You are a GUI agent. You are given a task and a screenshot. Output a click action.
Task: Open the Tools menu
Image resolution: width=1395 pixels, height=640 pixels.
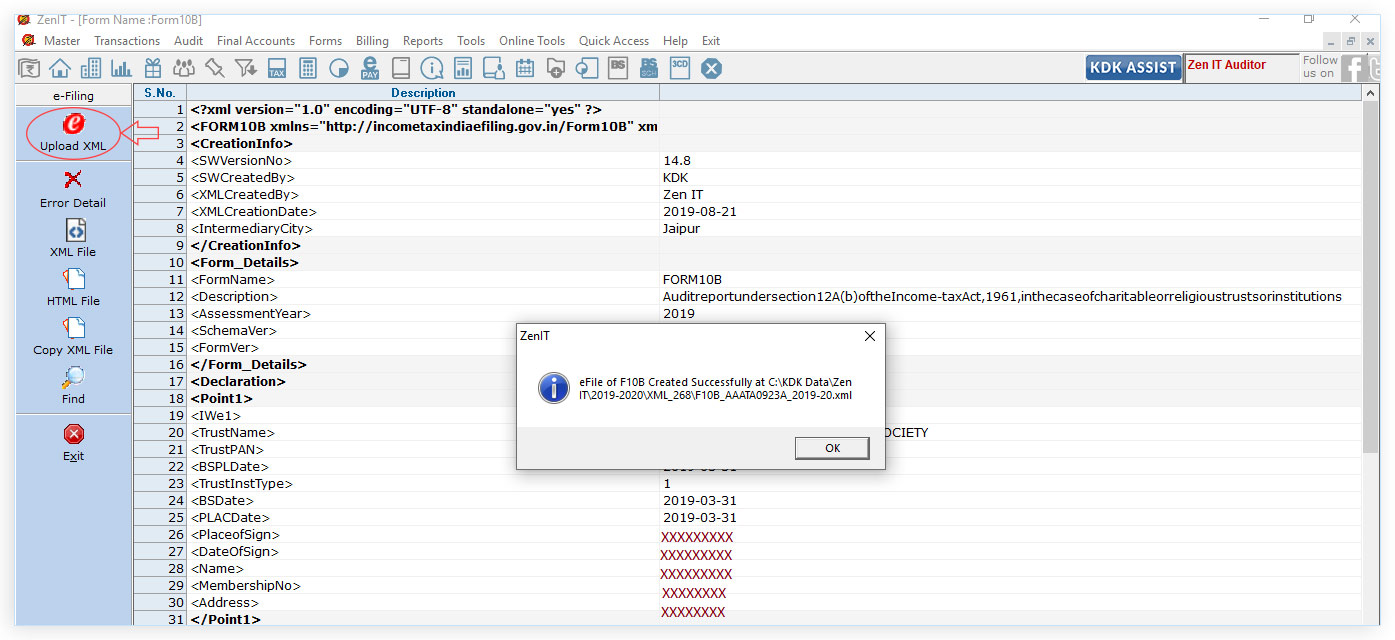pos(471,41)
